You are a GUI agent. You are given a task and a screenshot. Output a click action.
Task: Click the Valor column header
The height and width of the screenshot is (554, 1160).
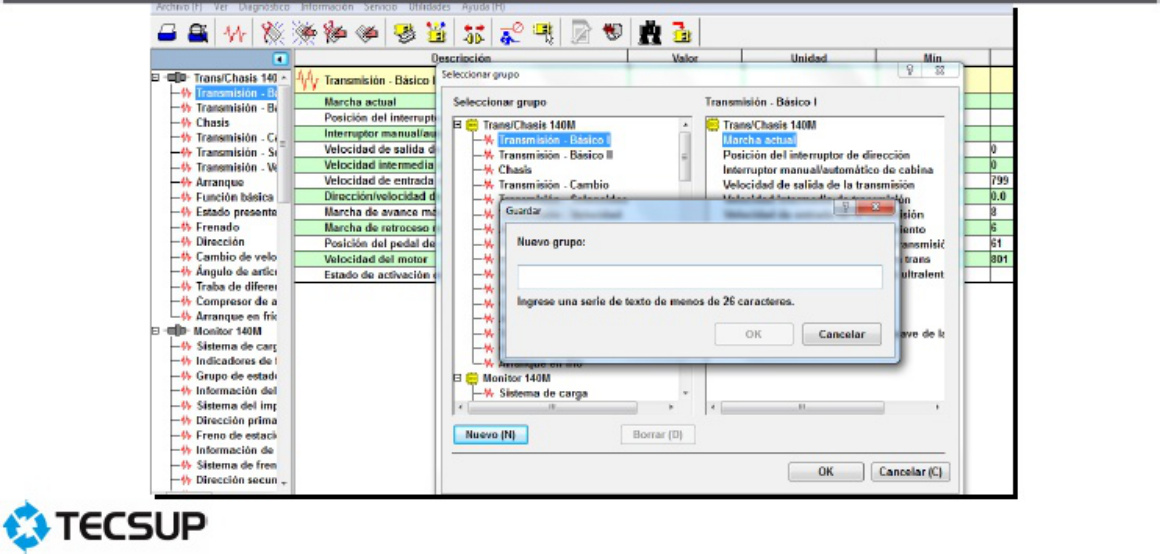click(x=684, y=58)
